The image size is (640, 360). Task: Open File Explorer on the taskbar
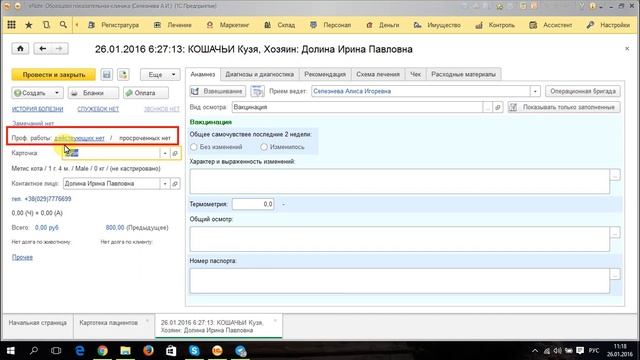[x=125, y=350]
